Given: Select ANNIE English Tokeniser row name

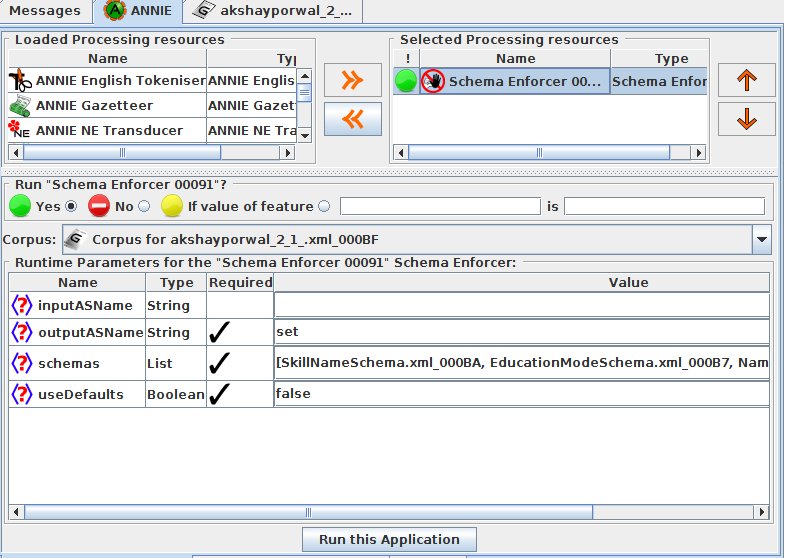Looking at the screenshot, I should click(121, 81).
